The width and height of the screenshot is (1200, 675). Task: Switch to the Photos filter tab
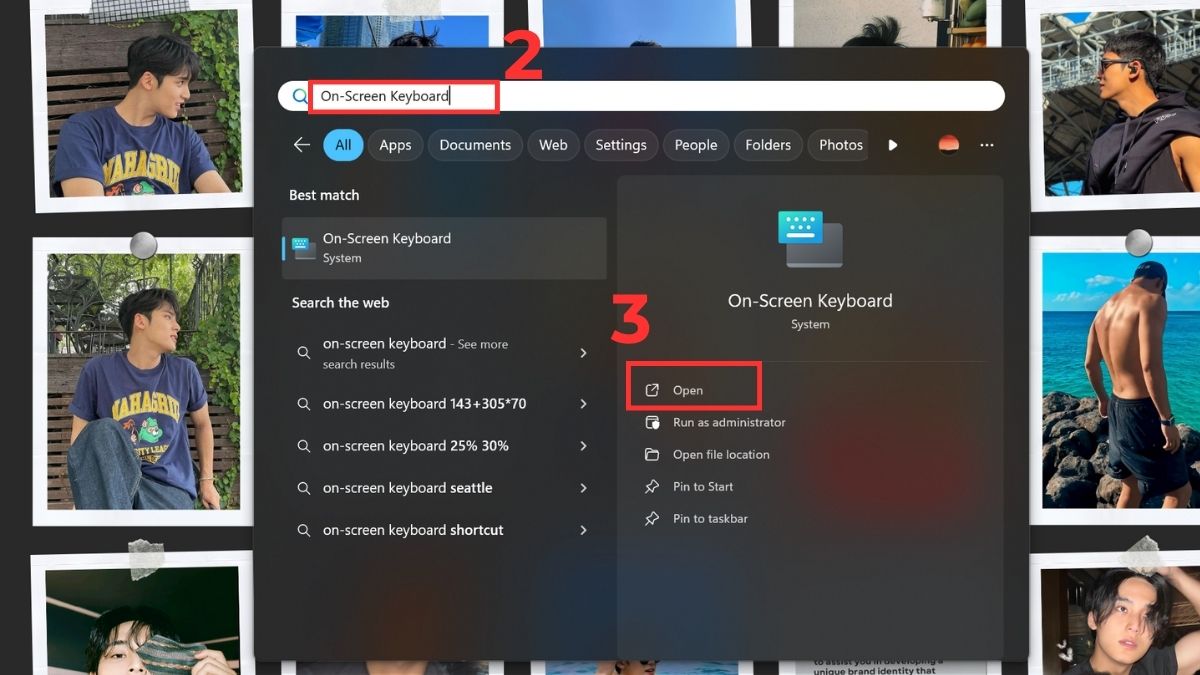tap(838, 145)
